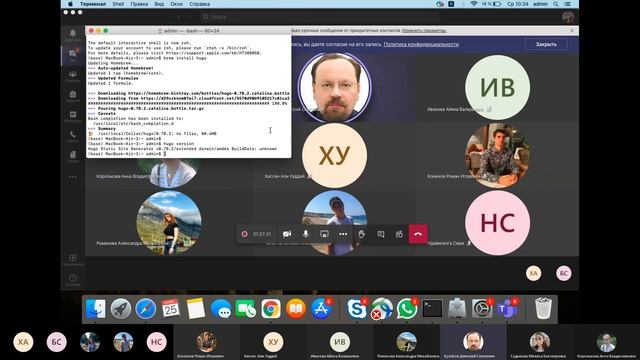Viewport: 640px width, 360px height.
Task: Open Chat in Teams sidebar
Action: click(73, 55)
